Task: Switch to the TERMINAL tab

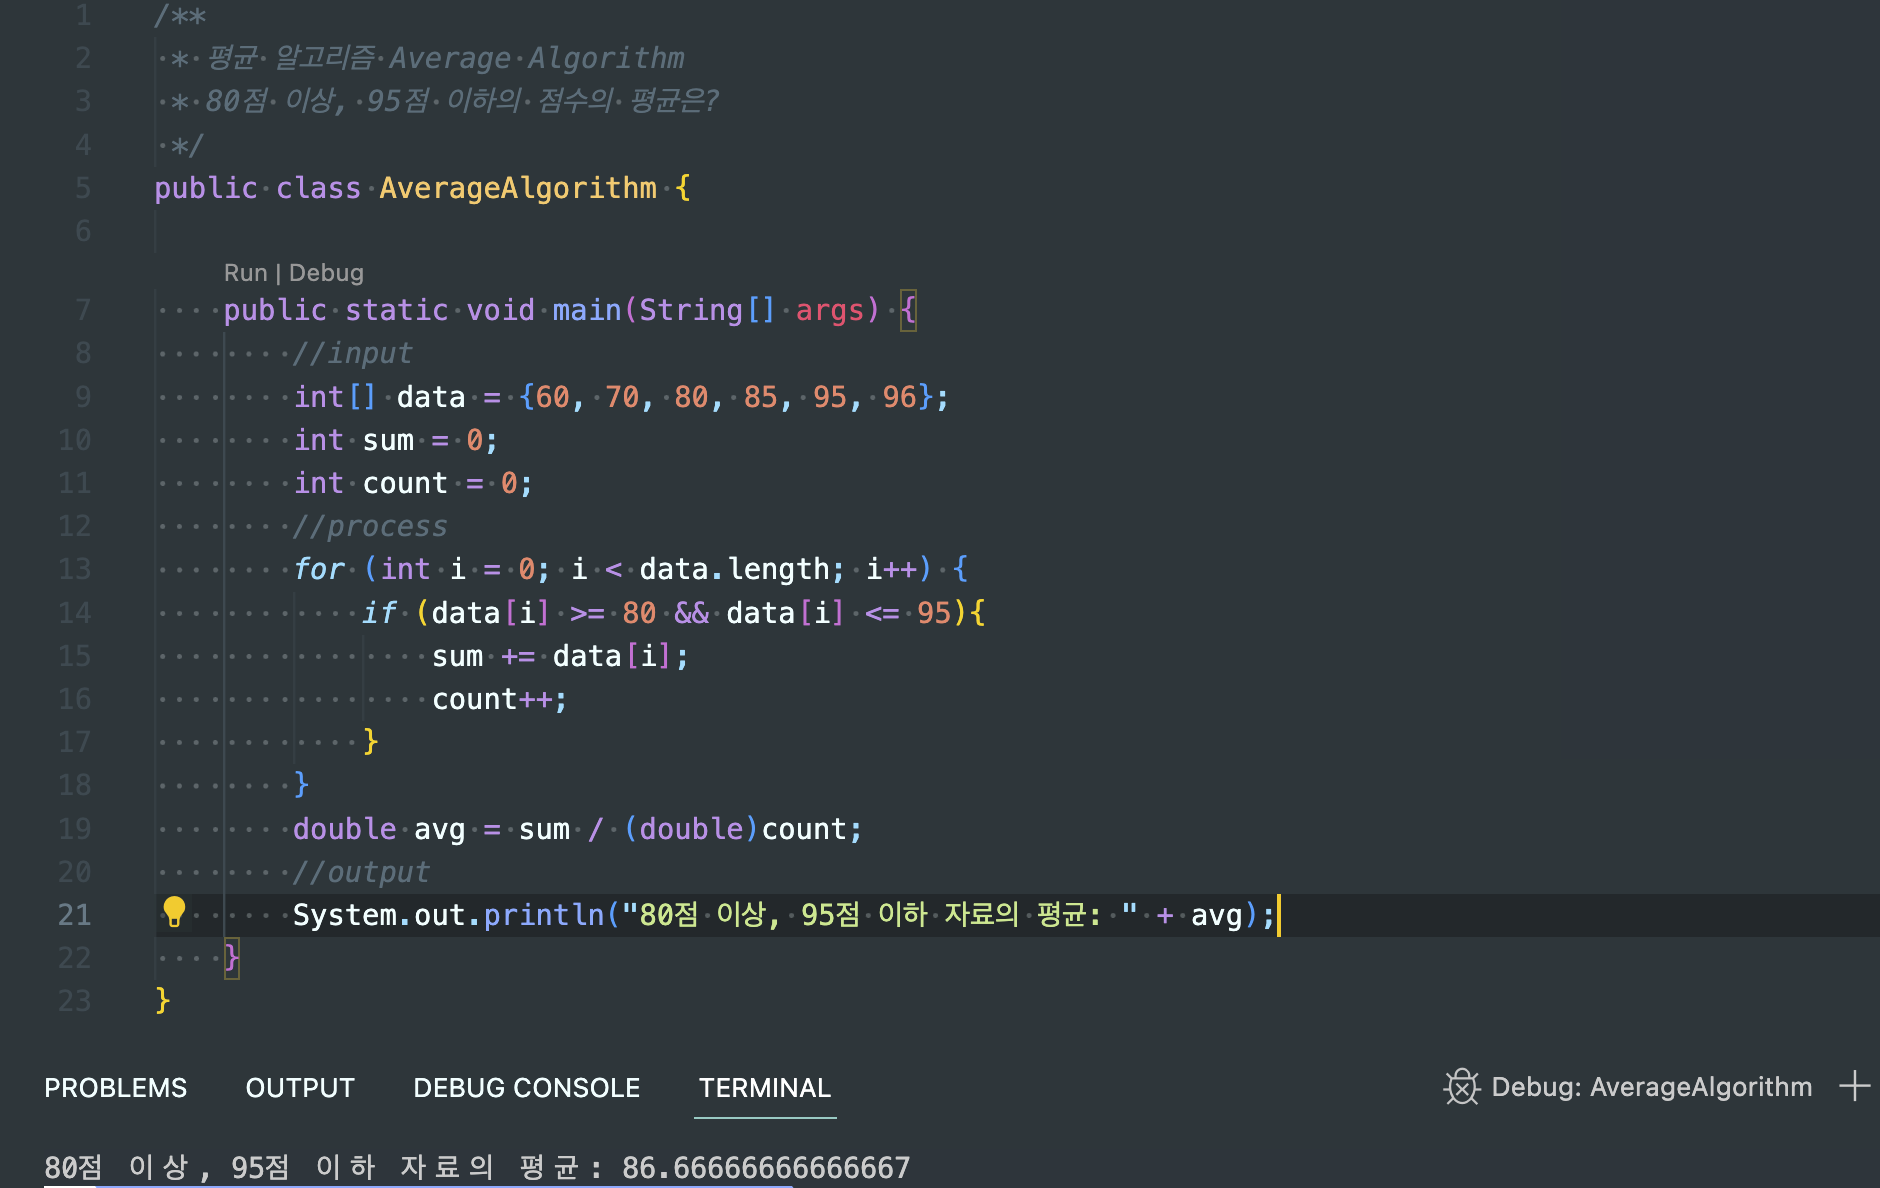Action: (765, 1087)
